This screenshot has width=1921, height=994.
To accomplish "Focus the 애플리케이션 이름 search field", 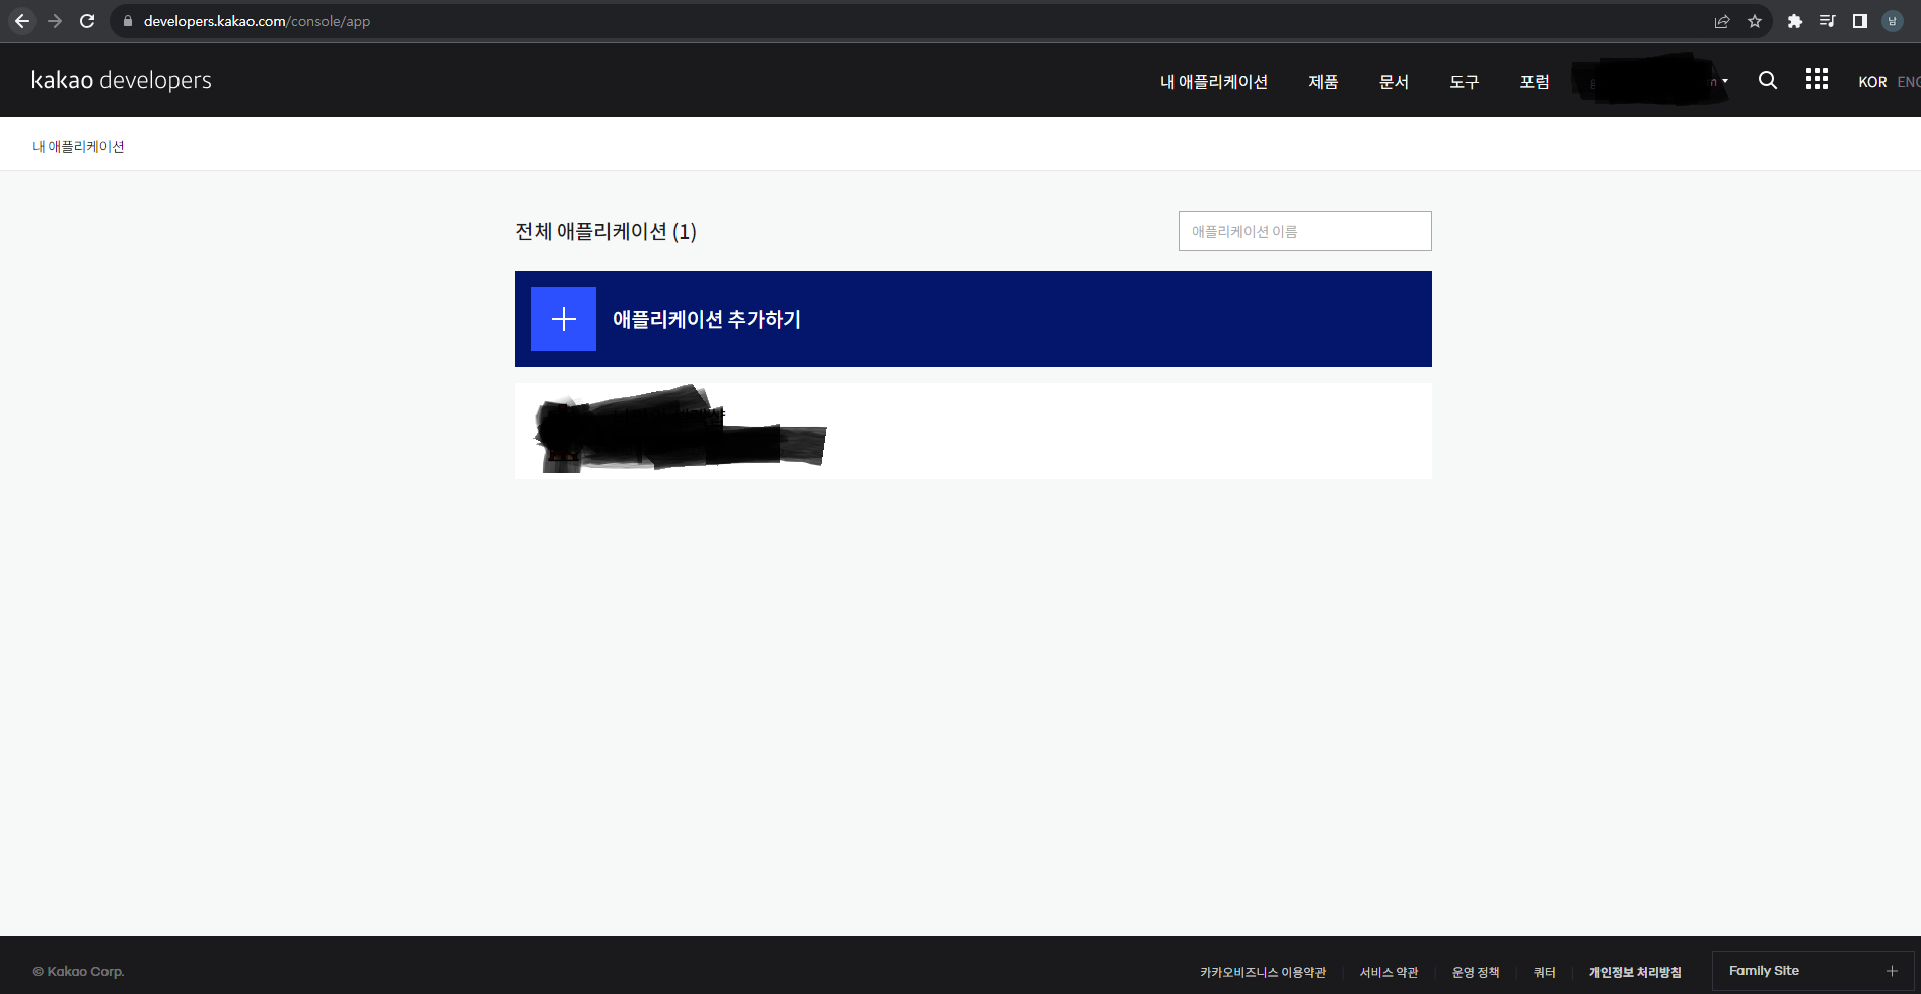I will coord(1305,231).
